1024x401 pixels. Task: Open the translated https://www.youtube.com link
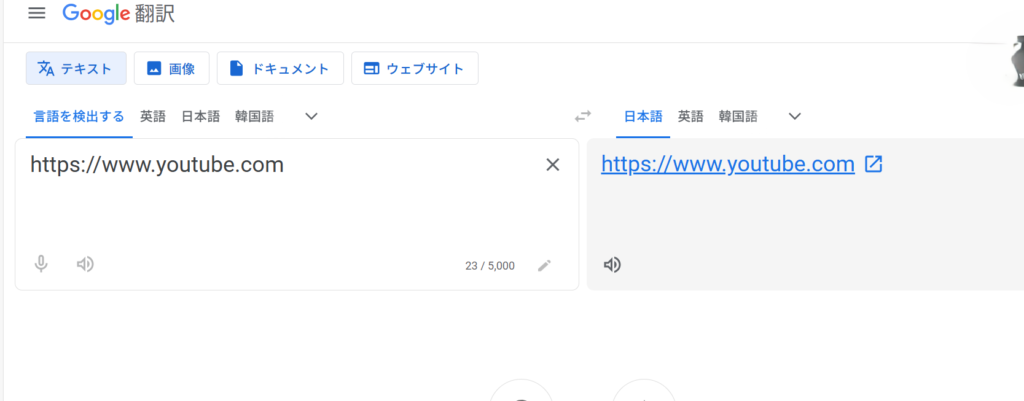pyautogui.click(x=728, y=165)
